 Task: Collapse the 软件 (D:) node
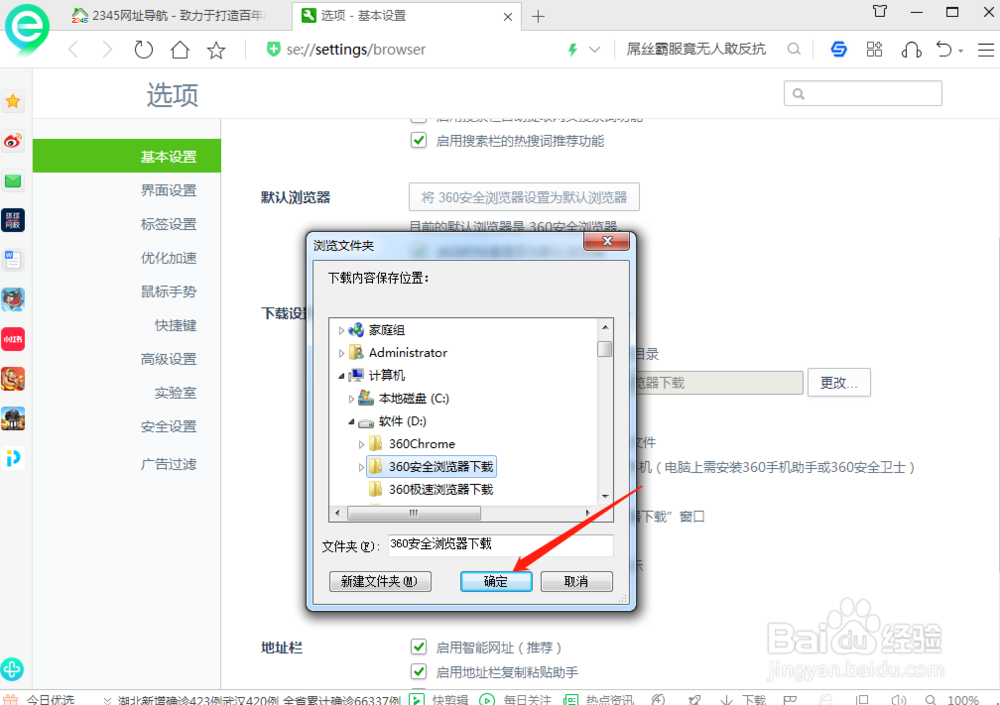point(351,421)
